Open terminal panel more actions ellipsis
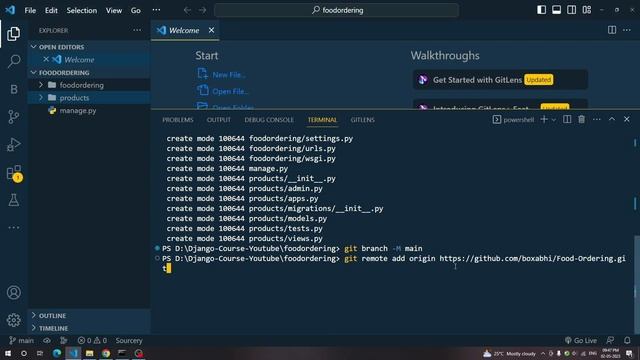This screenshot has height=360, width=640. click(x=596, y=119)
